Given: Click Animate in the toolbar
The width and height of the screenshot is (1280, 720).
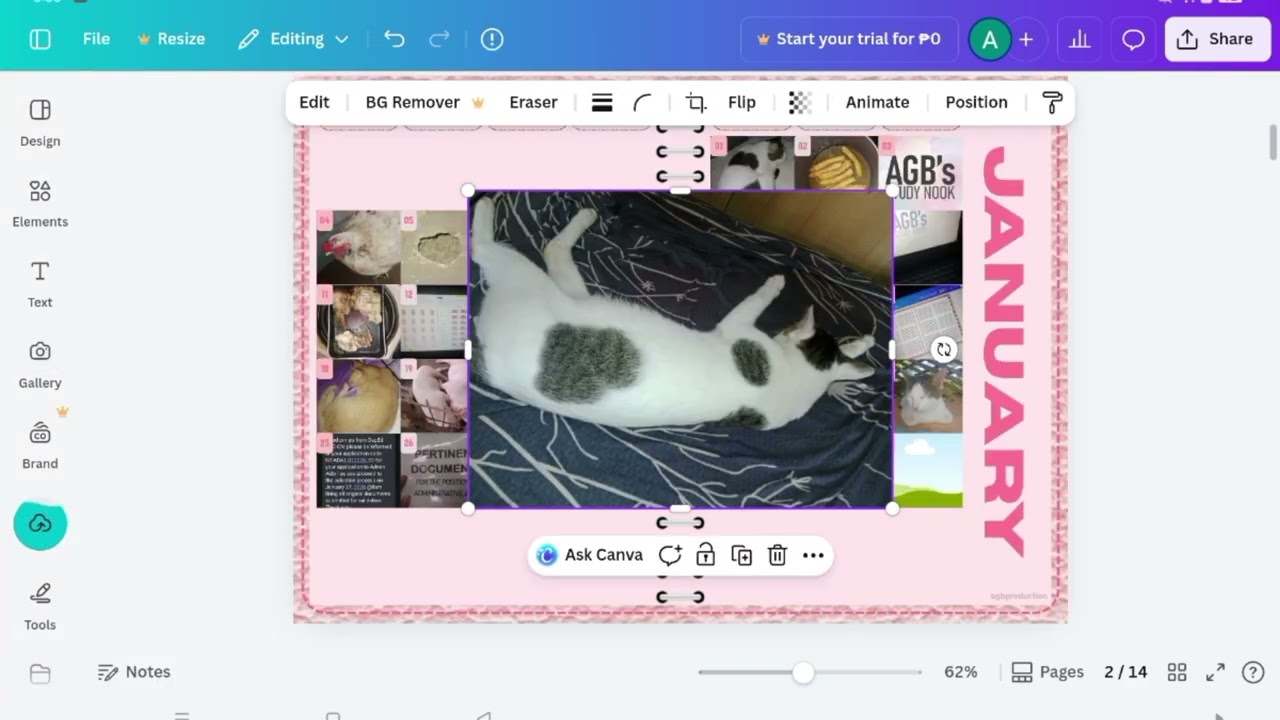Looking at the screenshot, I should coord(877,102).
